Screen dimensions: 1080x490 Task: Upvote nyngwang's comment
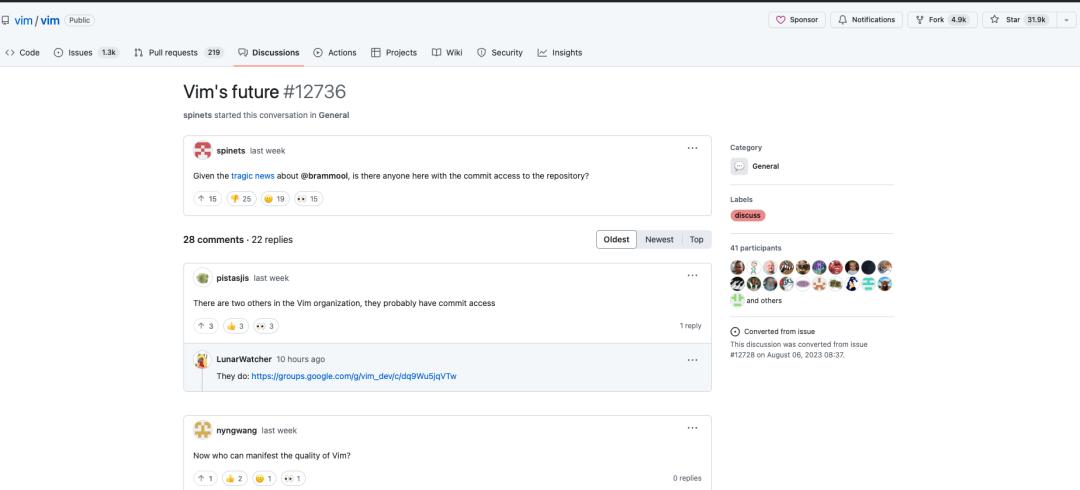pyautogui.click(x=205, y=478)
